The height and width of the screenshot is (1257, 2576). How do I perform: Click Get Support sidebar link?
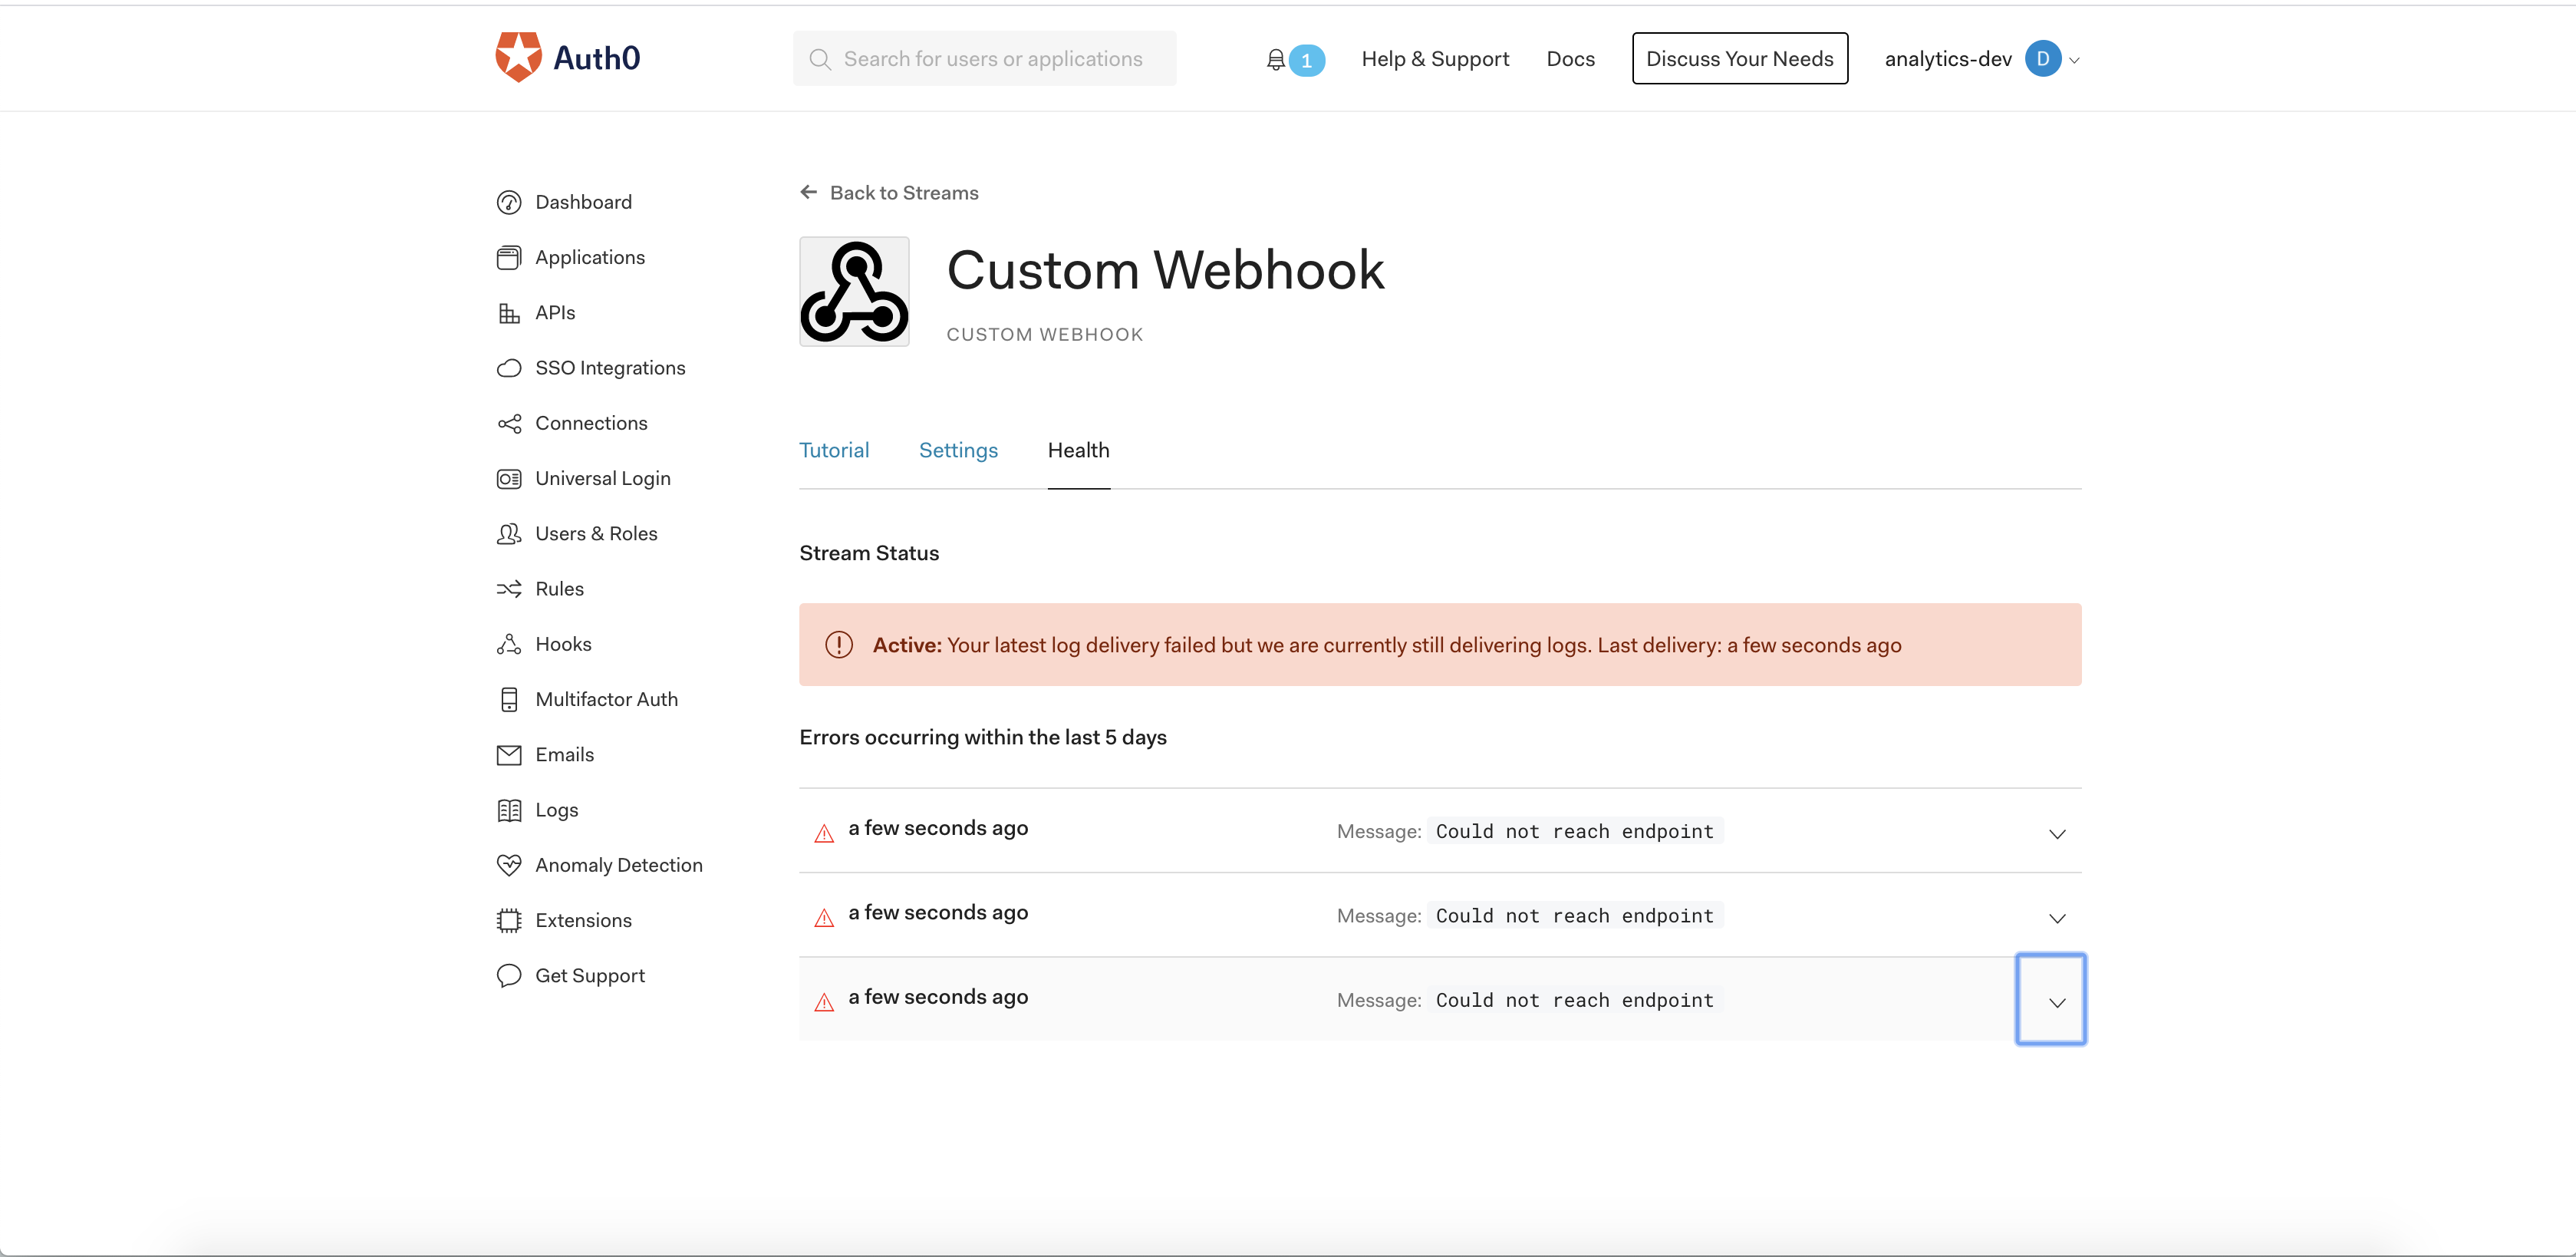[x=589, y=976]
